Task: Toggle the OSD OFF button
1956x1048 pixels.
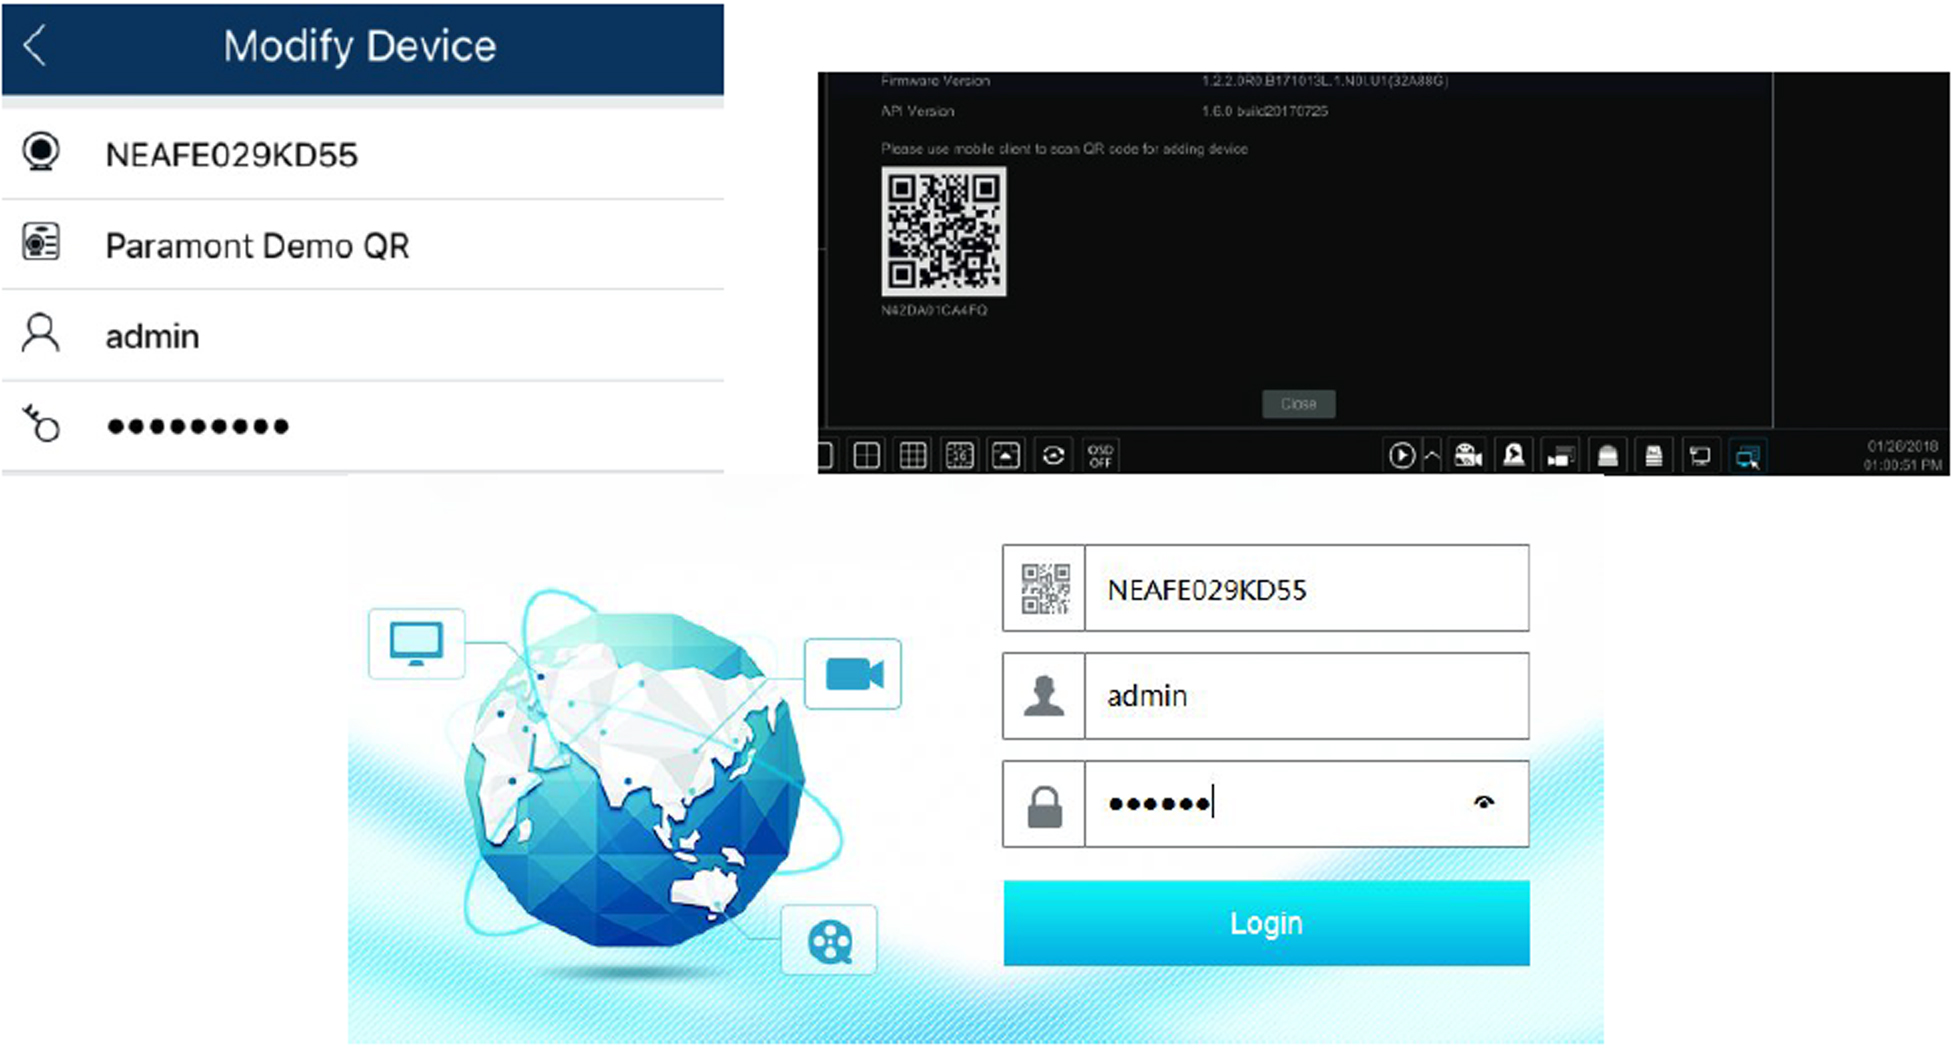Action: 1100,456
